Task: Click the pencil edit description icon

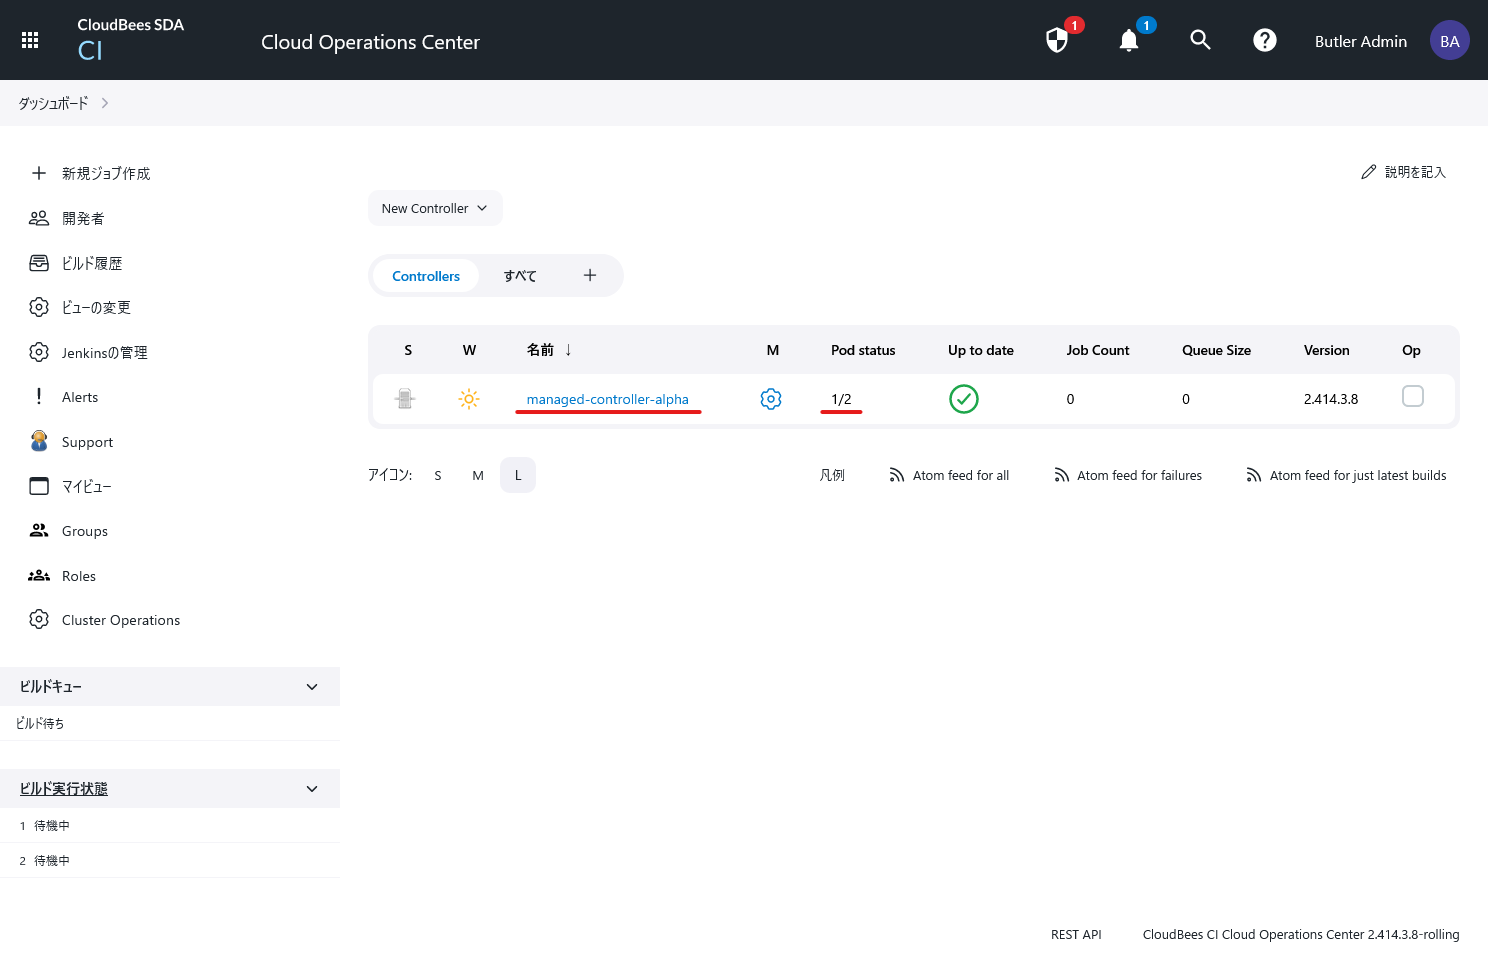Action: click(1369, 172)
